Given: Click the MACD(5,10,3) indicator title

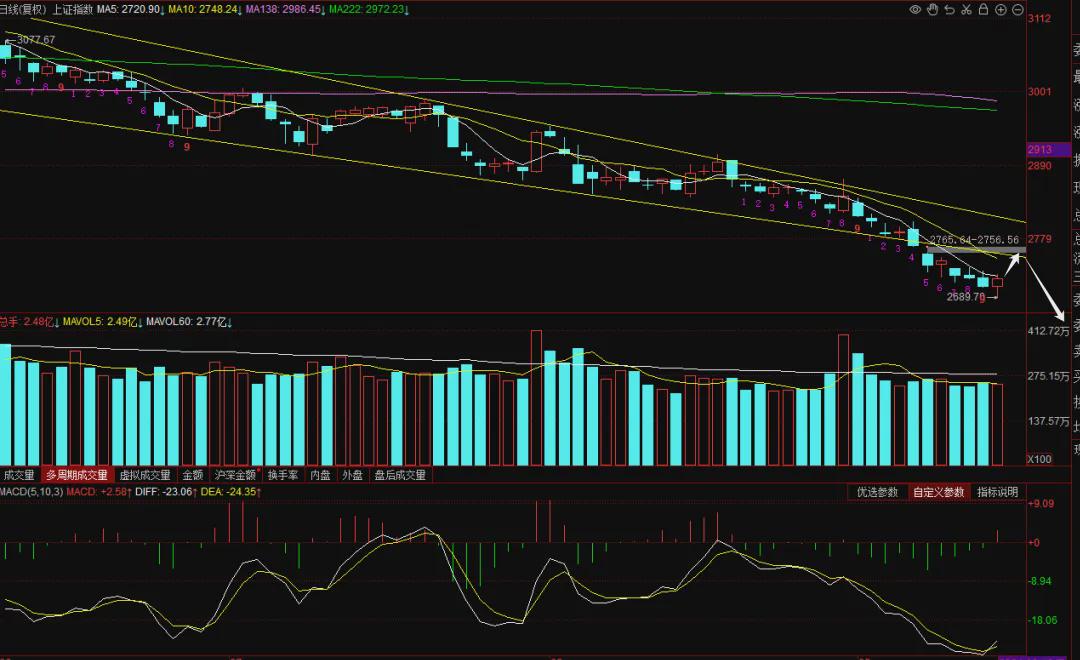Looking at the screenshot, I should click(x=32, y=492).
